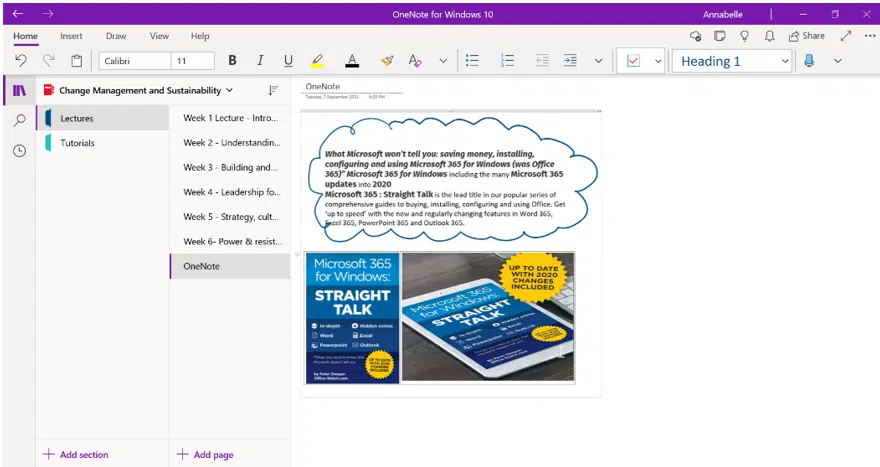
Task: Open the feed sticky notes icon
Action: (719, 36)
